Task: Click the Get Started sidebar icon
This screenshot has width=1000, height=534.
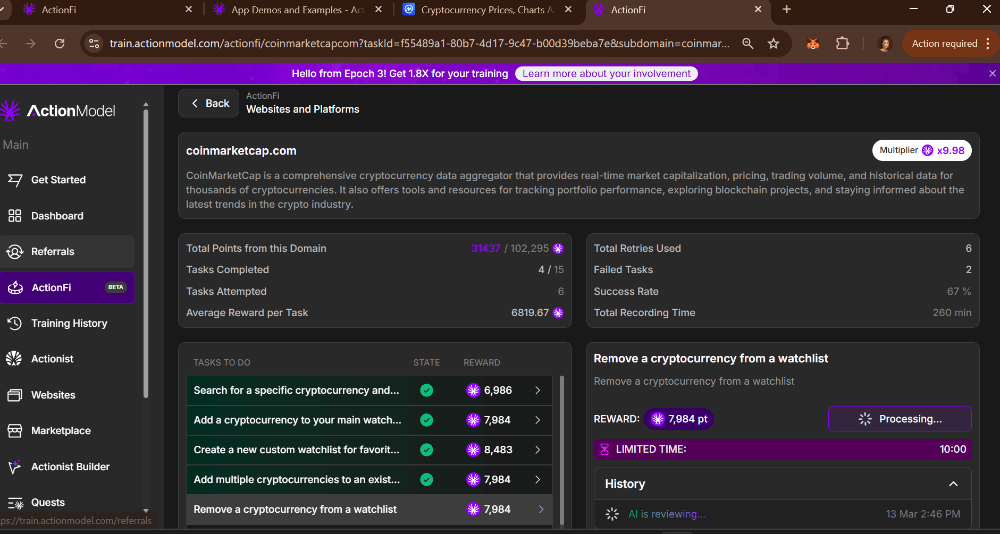Action: (x=15, y=180)
